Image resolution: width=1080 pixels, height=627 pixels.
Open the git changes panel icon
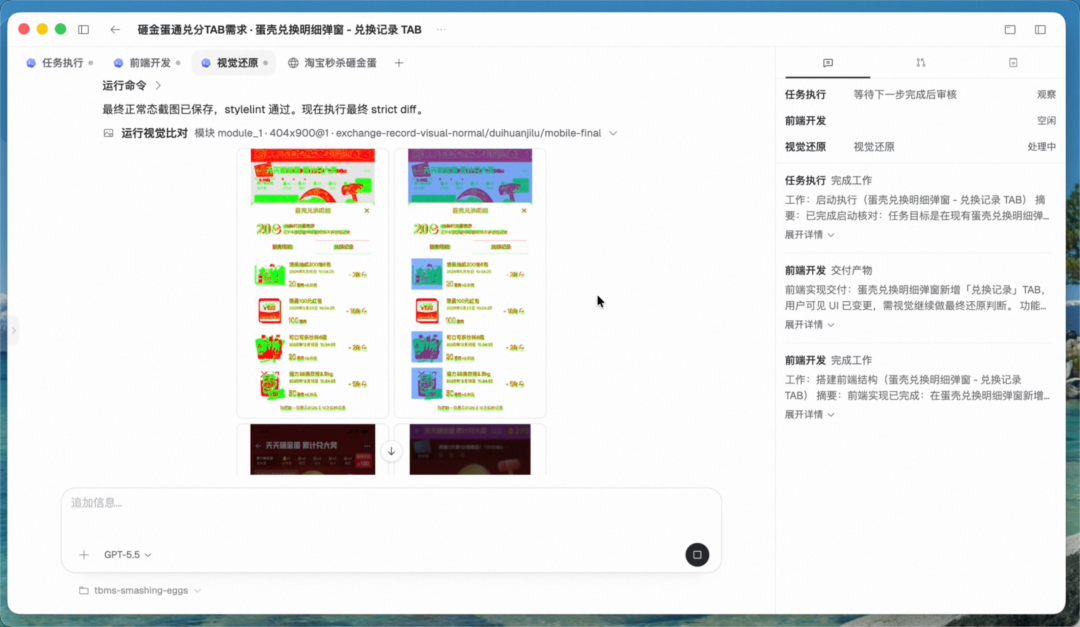tap(921, 63)
